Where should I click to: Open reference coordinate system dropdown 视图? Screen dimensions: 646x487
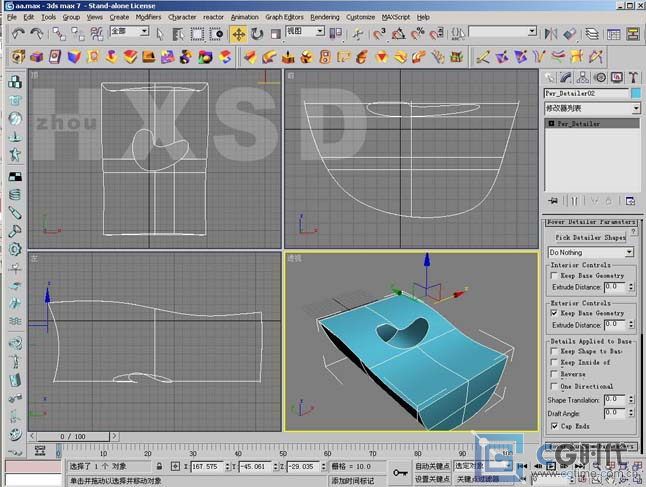305,31
